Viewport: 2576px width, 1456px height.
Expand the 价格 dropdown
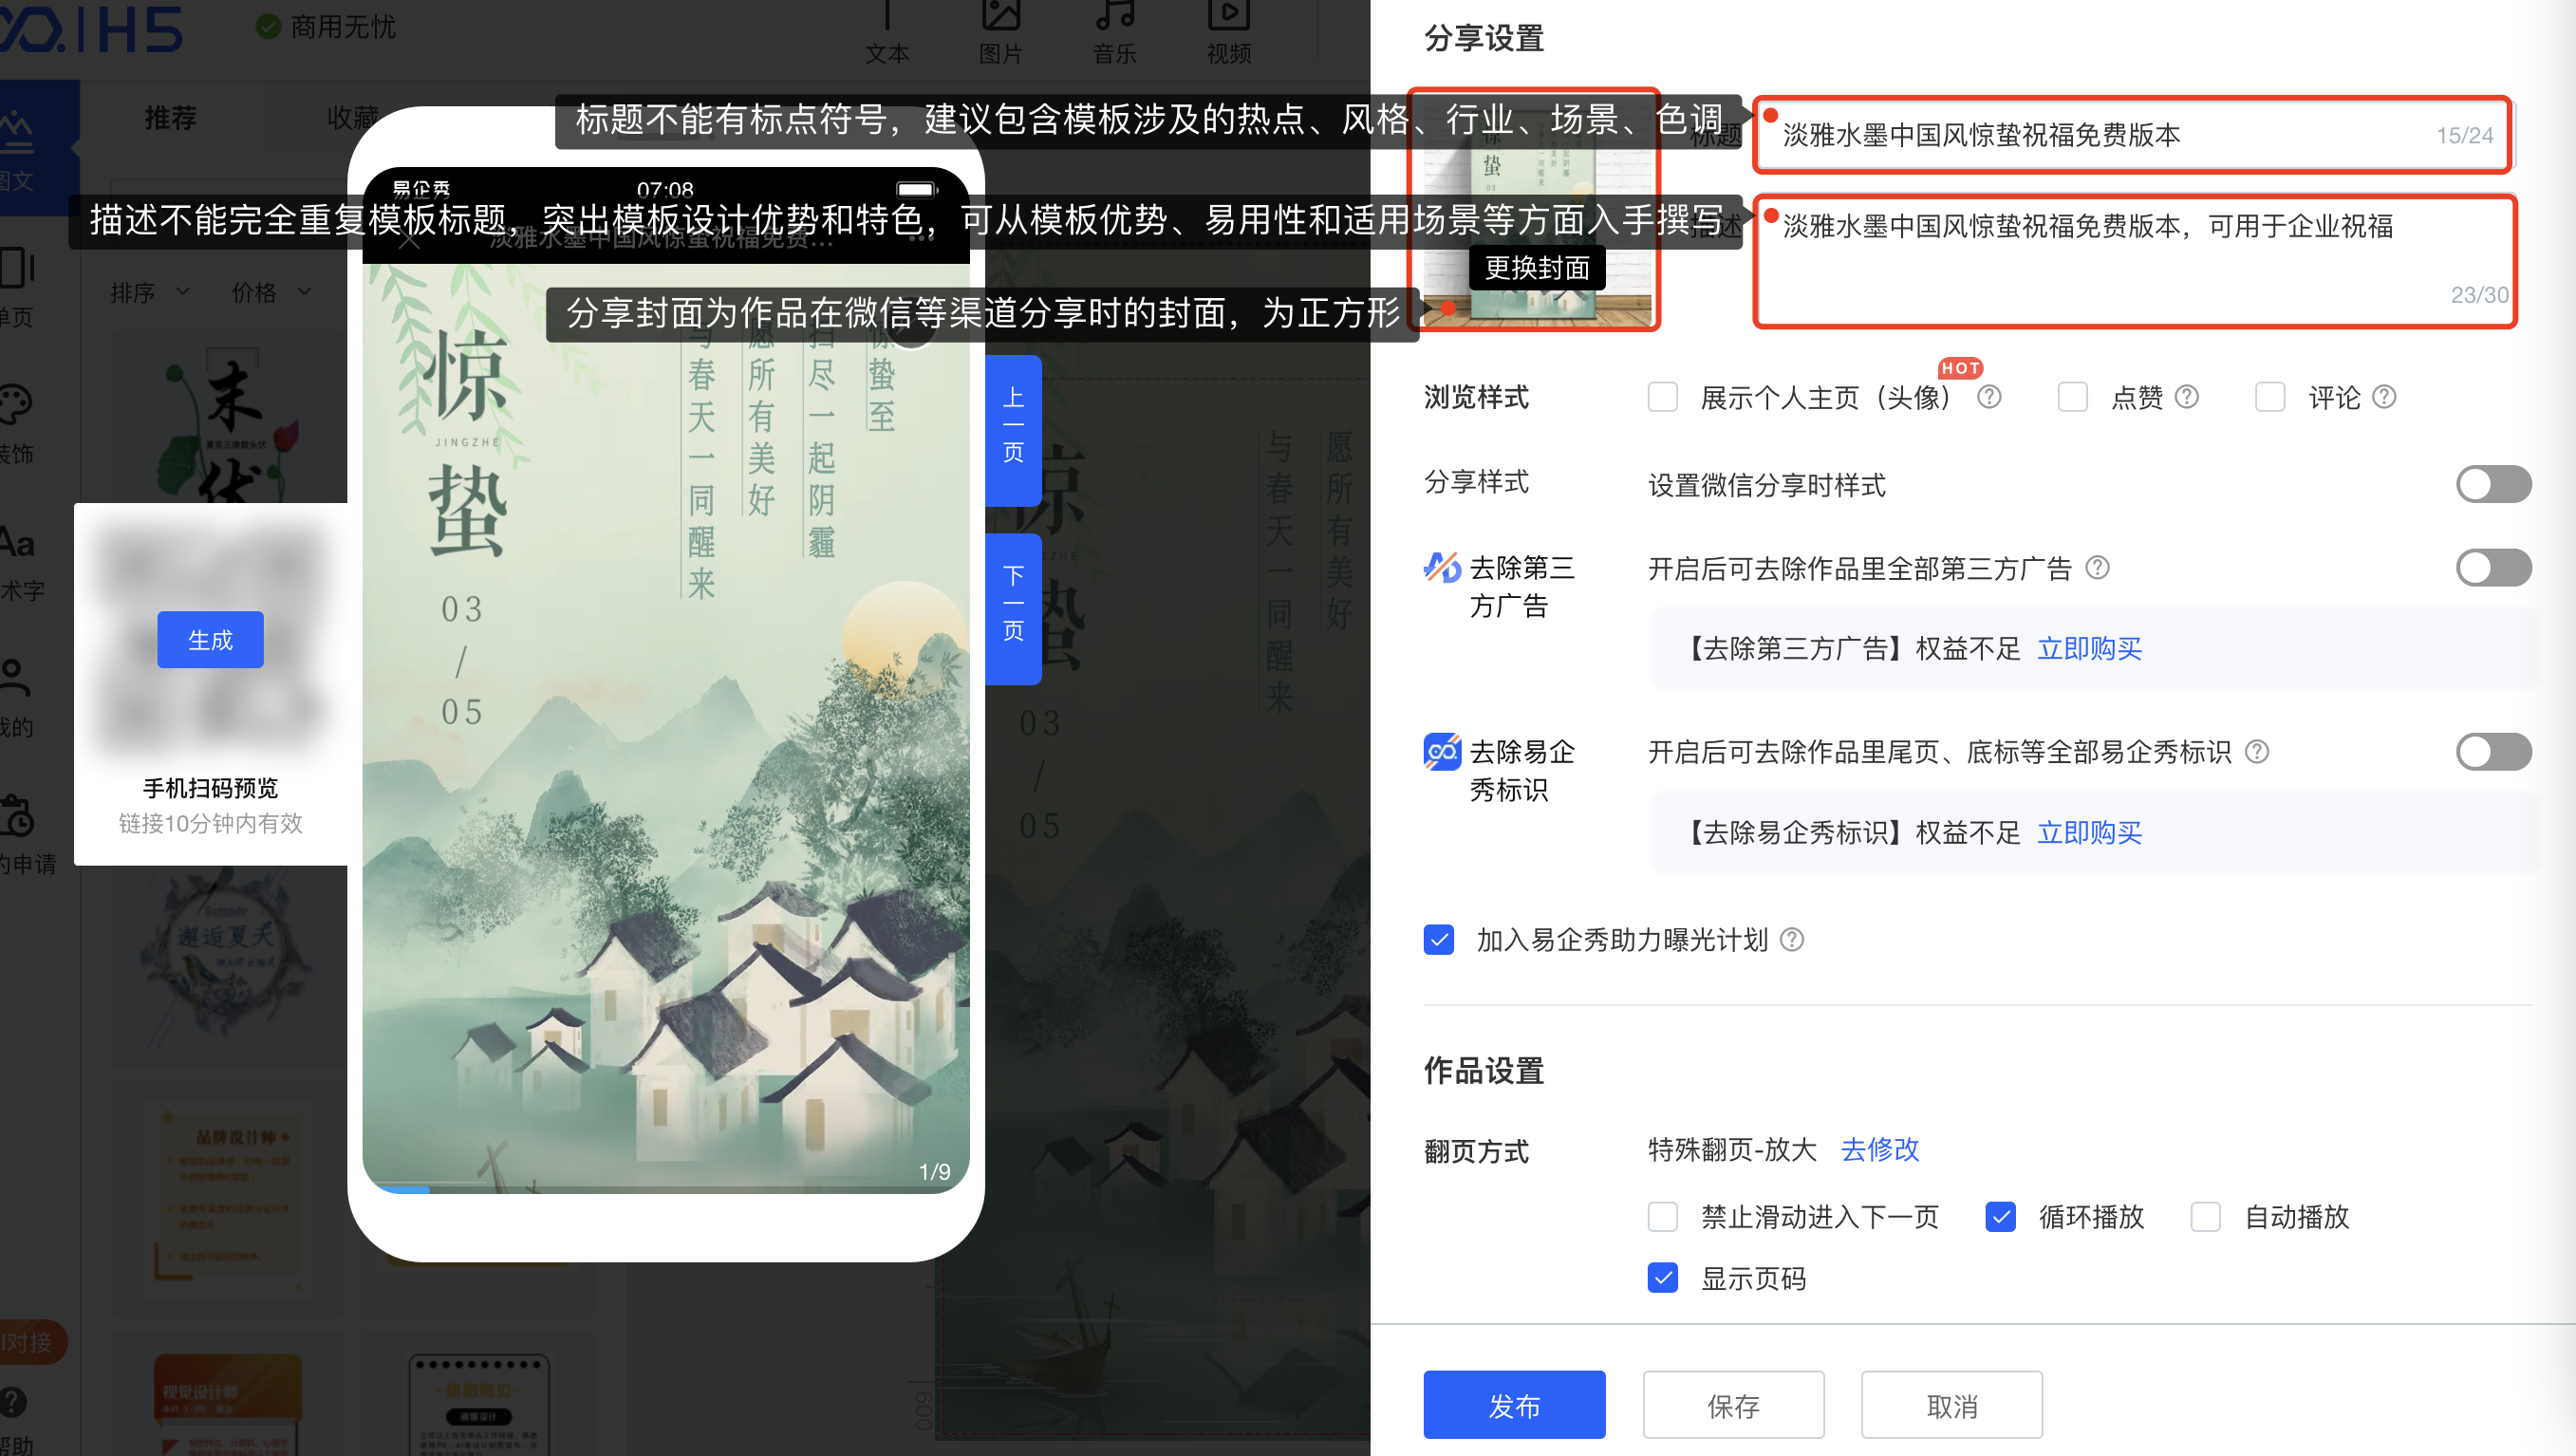(x=271, y=292)
